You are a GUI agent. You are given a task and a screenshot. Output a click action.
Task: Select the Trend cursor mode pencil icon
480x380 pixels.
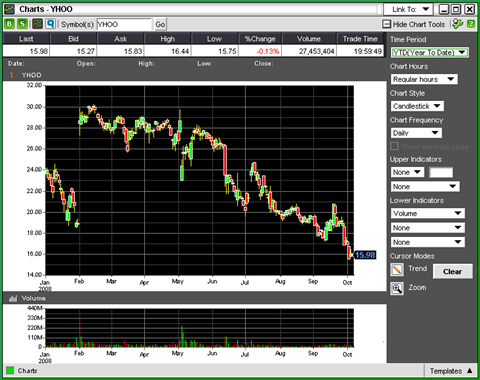pos(397,269)
